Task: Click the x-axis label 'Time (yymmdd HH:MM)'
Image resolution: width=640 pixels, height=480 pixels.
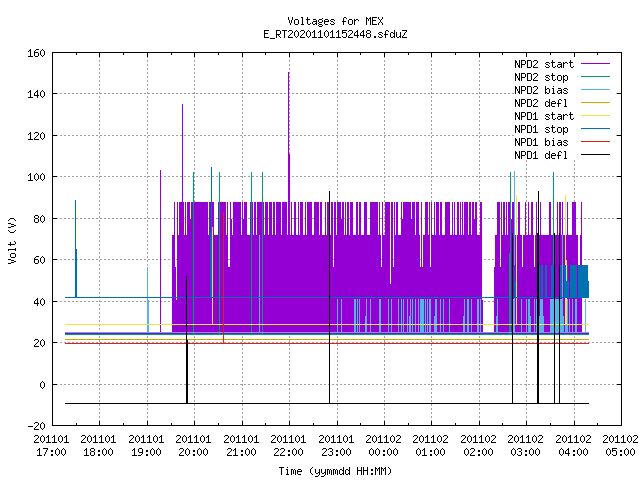Action: (335, 471)
